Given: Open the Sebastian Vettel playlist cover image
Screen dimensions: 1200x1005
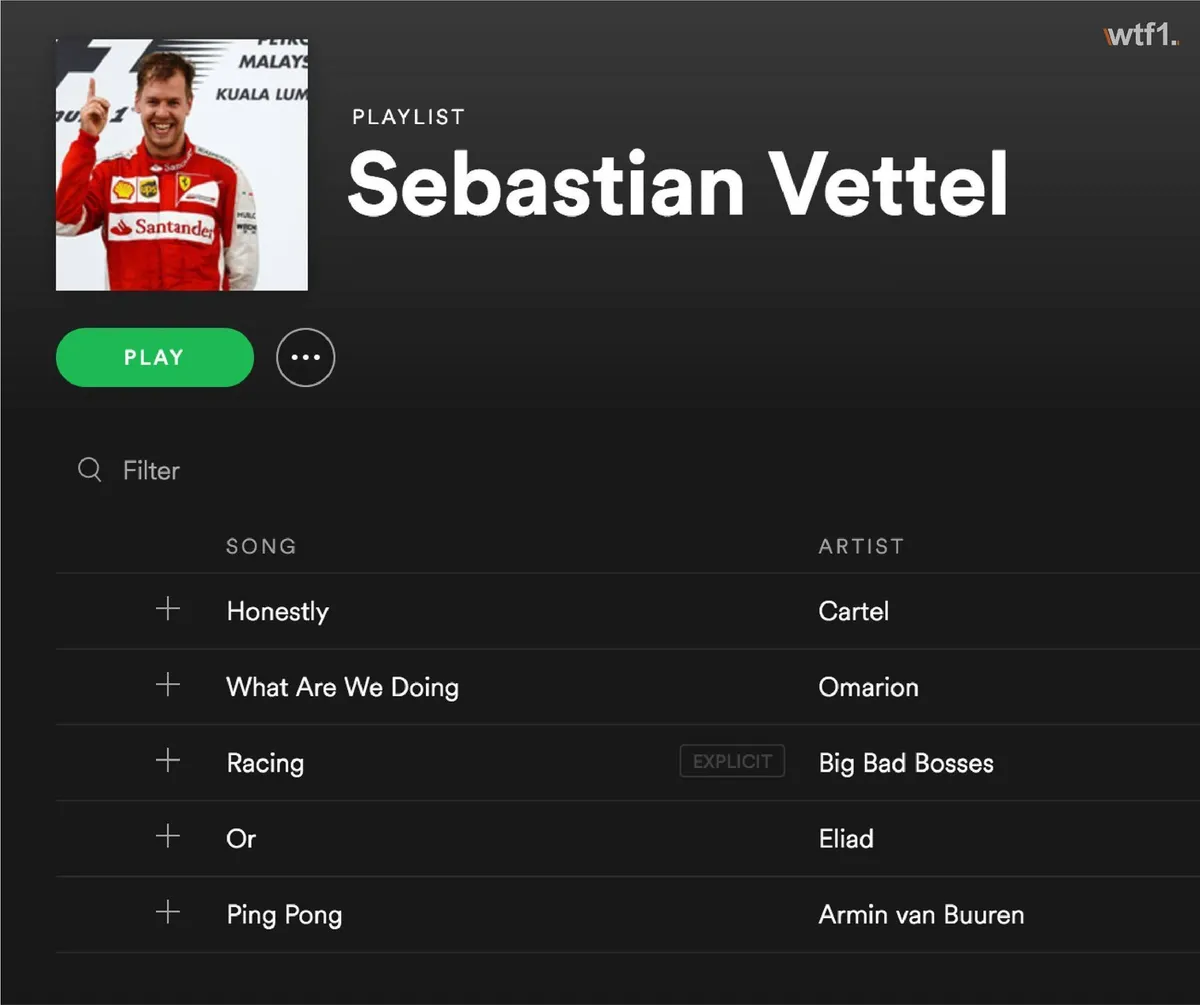Looking at the screenshot, I should coord(181,165).
